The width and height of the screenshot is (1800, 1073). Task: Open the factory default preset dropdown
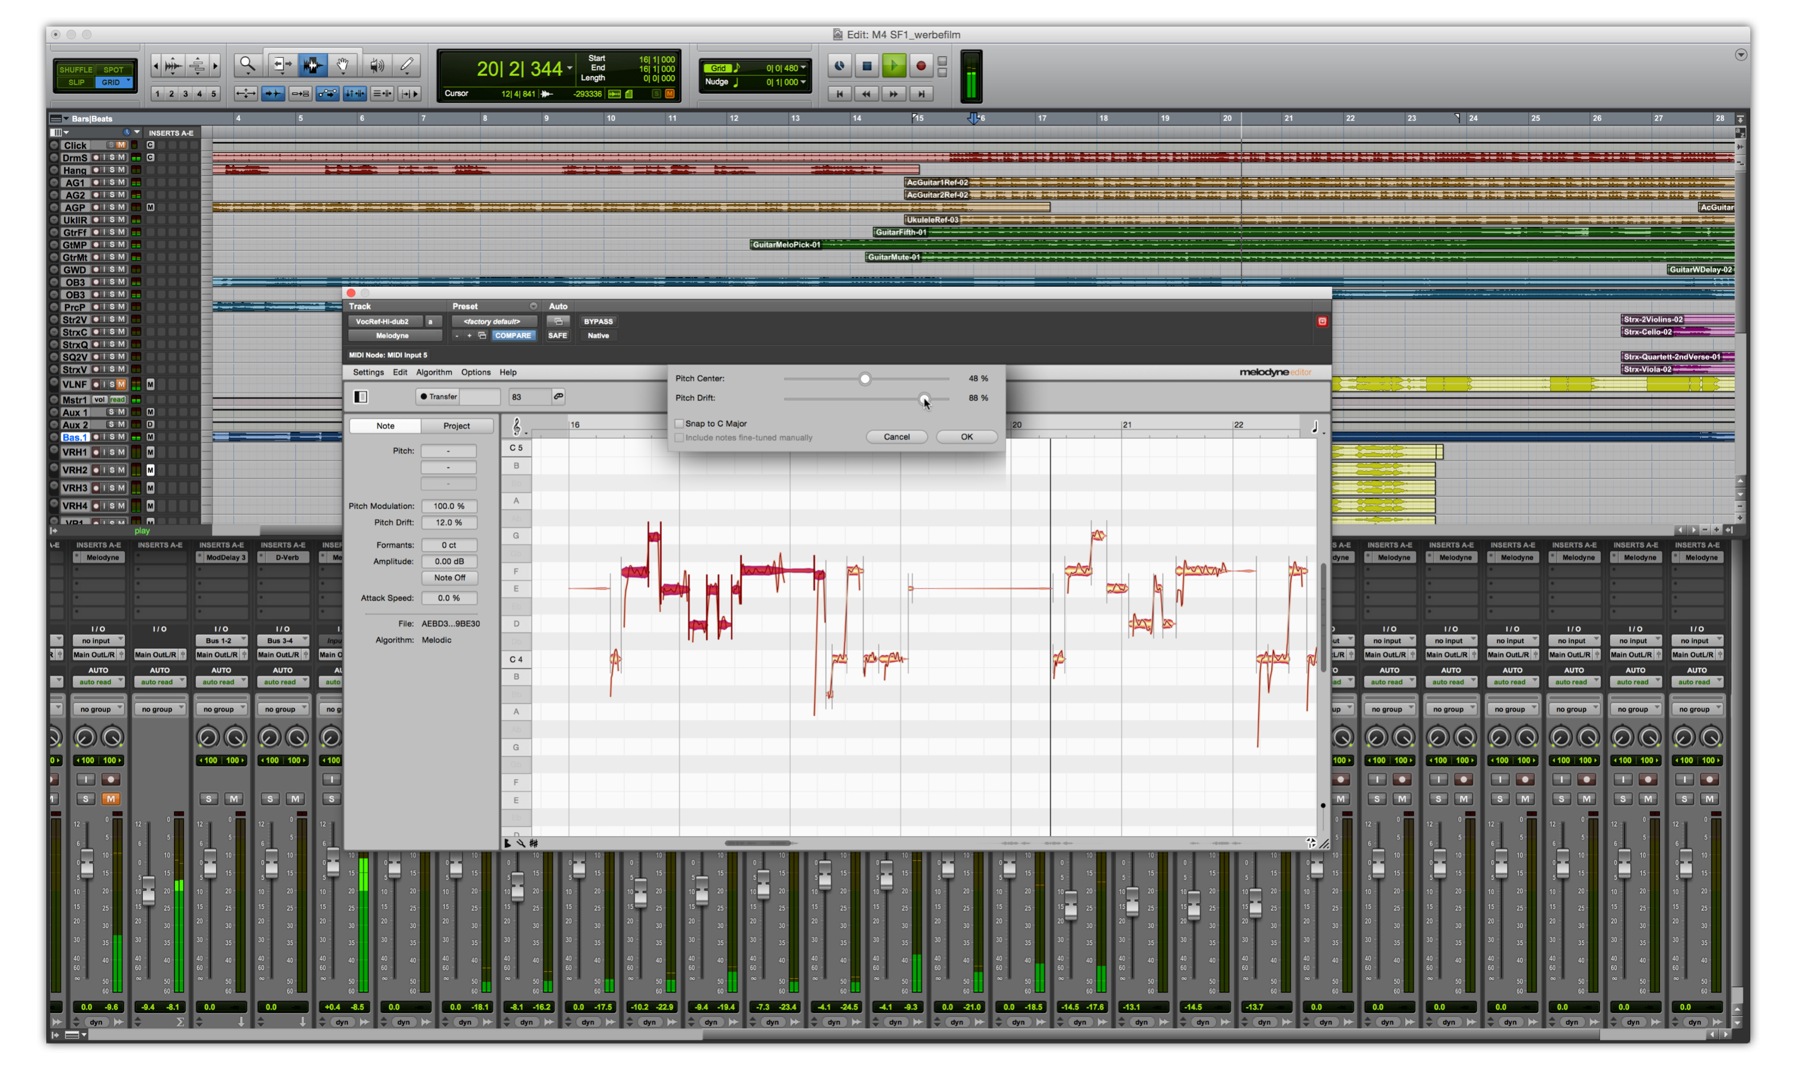pos(493,322)
